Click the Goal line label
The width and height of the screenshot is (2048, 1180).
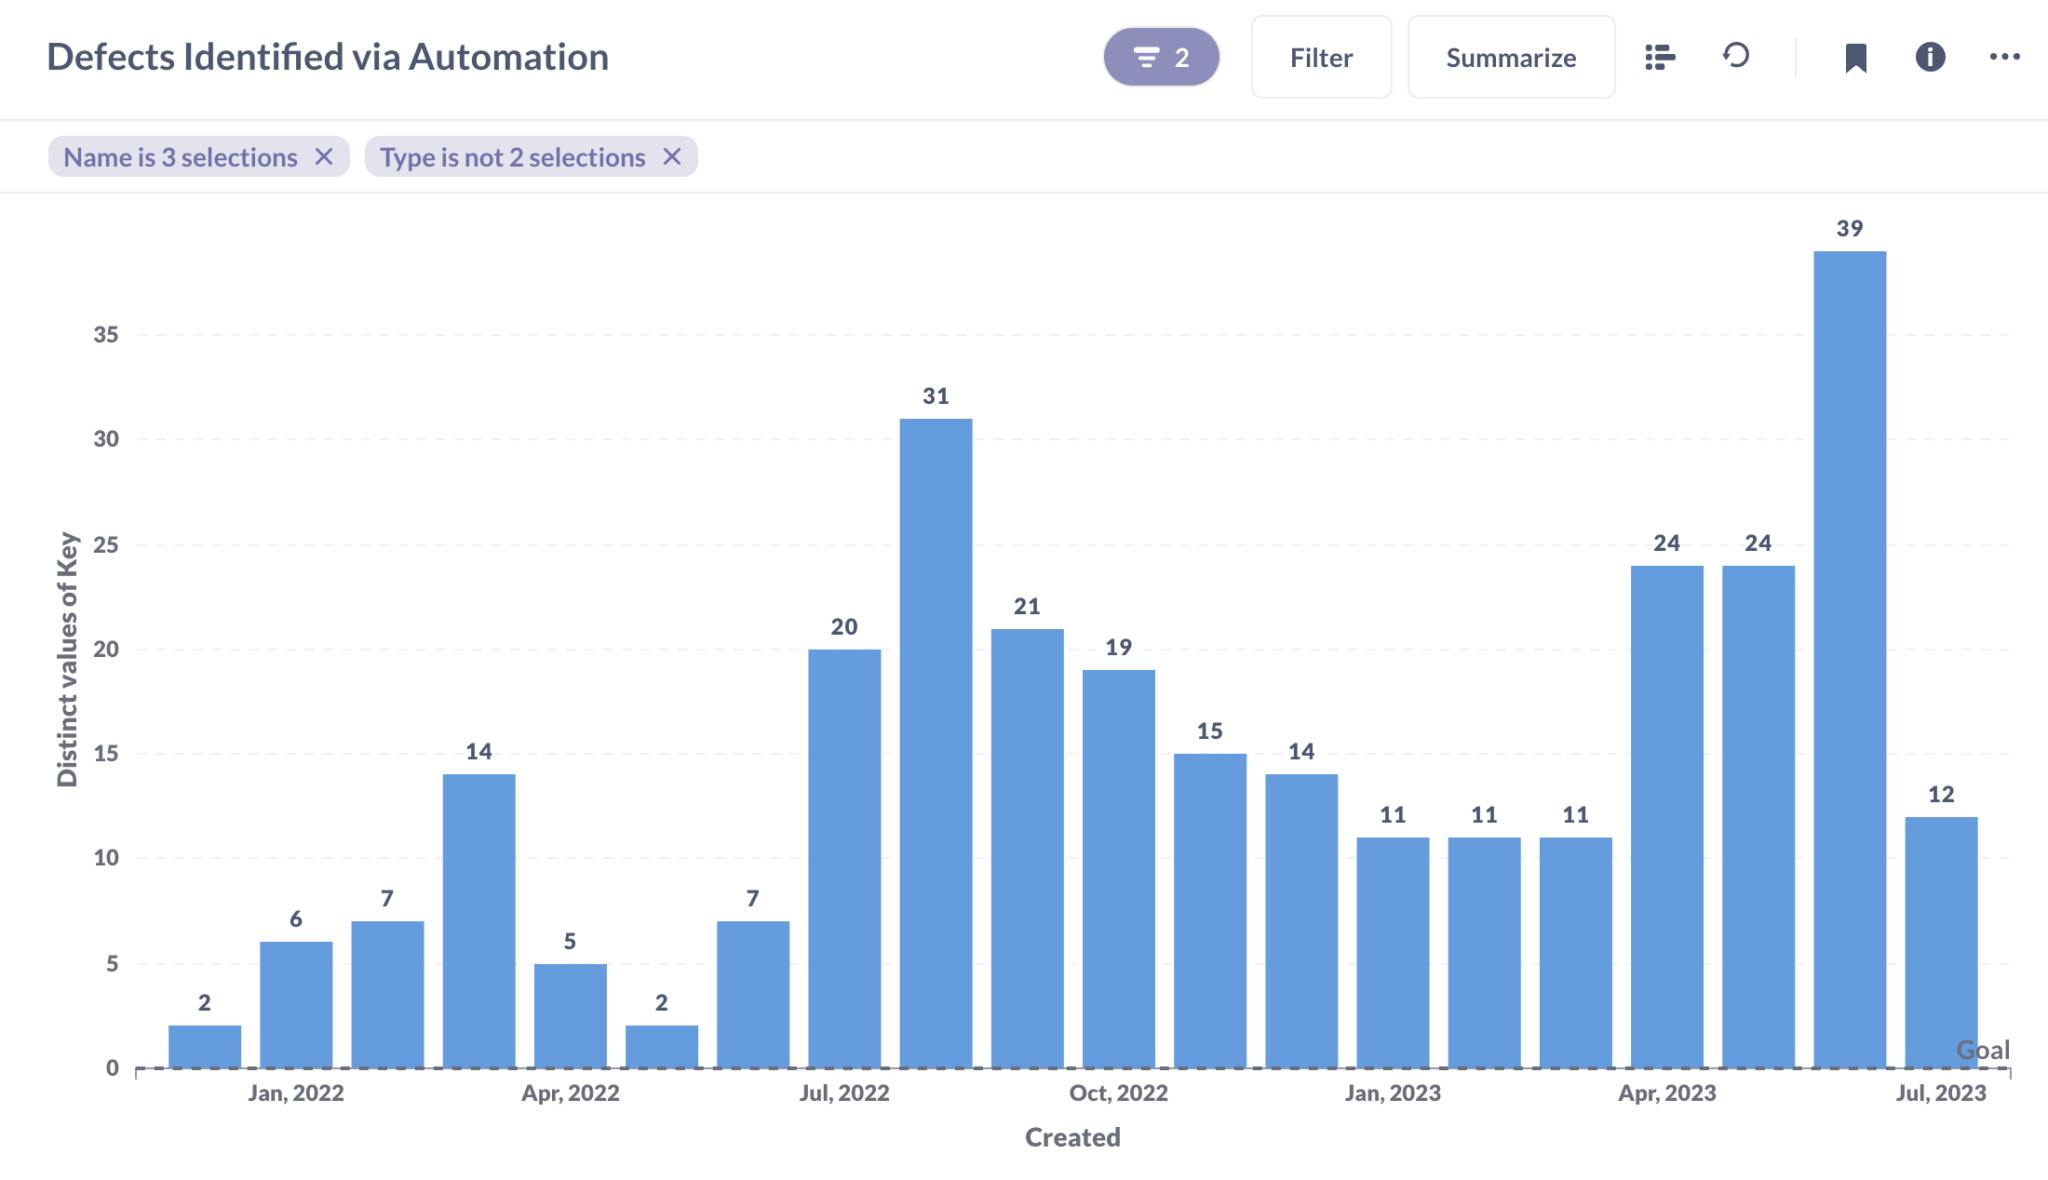pos(1984,1050)
